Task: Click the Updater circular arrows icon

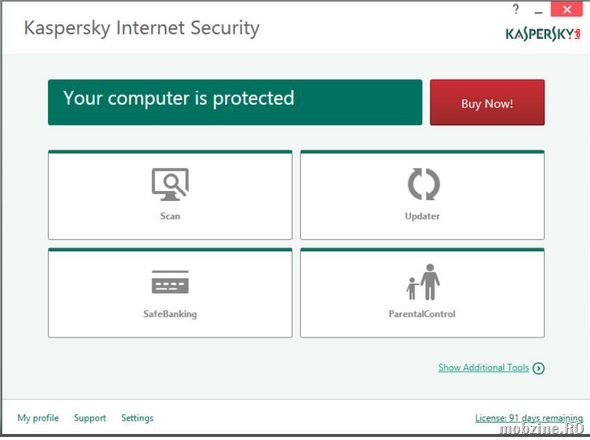Action: point(424,184)
